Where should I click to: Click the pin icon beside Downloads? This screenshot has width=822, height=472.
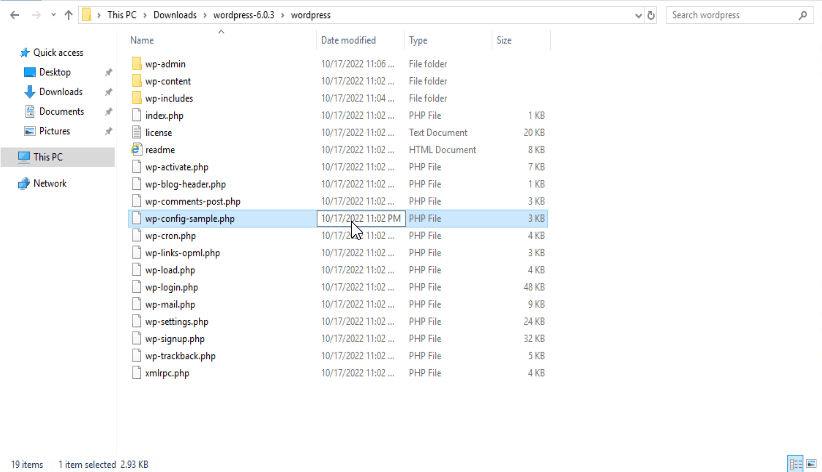coord(109,92)
